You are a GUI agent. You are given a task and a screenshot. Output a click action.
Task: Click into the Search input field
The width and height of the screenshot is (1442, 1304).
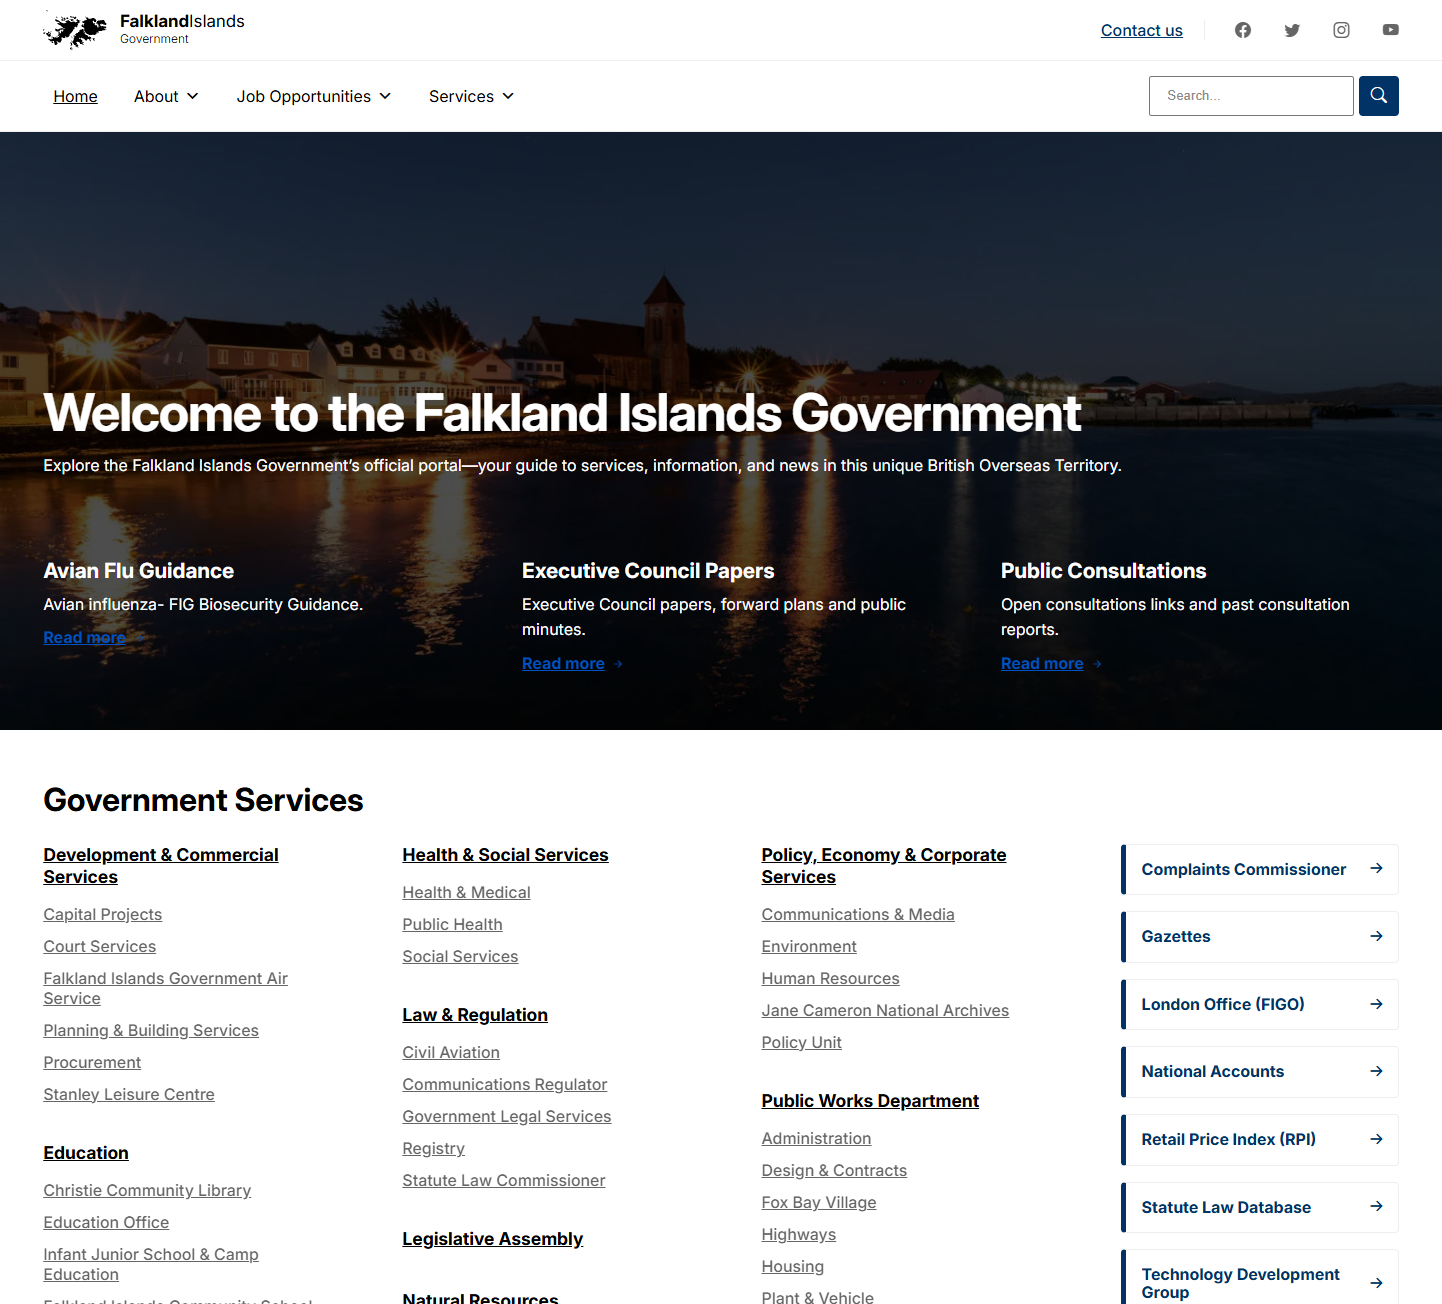[1250, 96]
